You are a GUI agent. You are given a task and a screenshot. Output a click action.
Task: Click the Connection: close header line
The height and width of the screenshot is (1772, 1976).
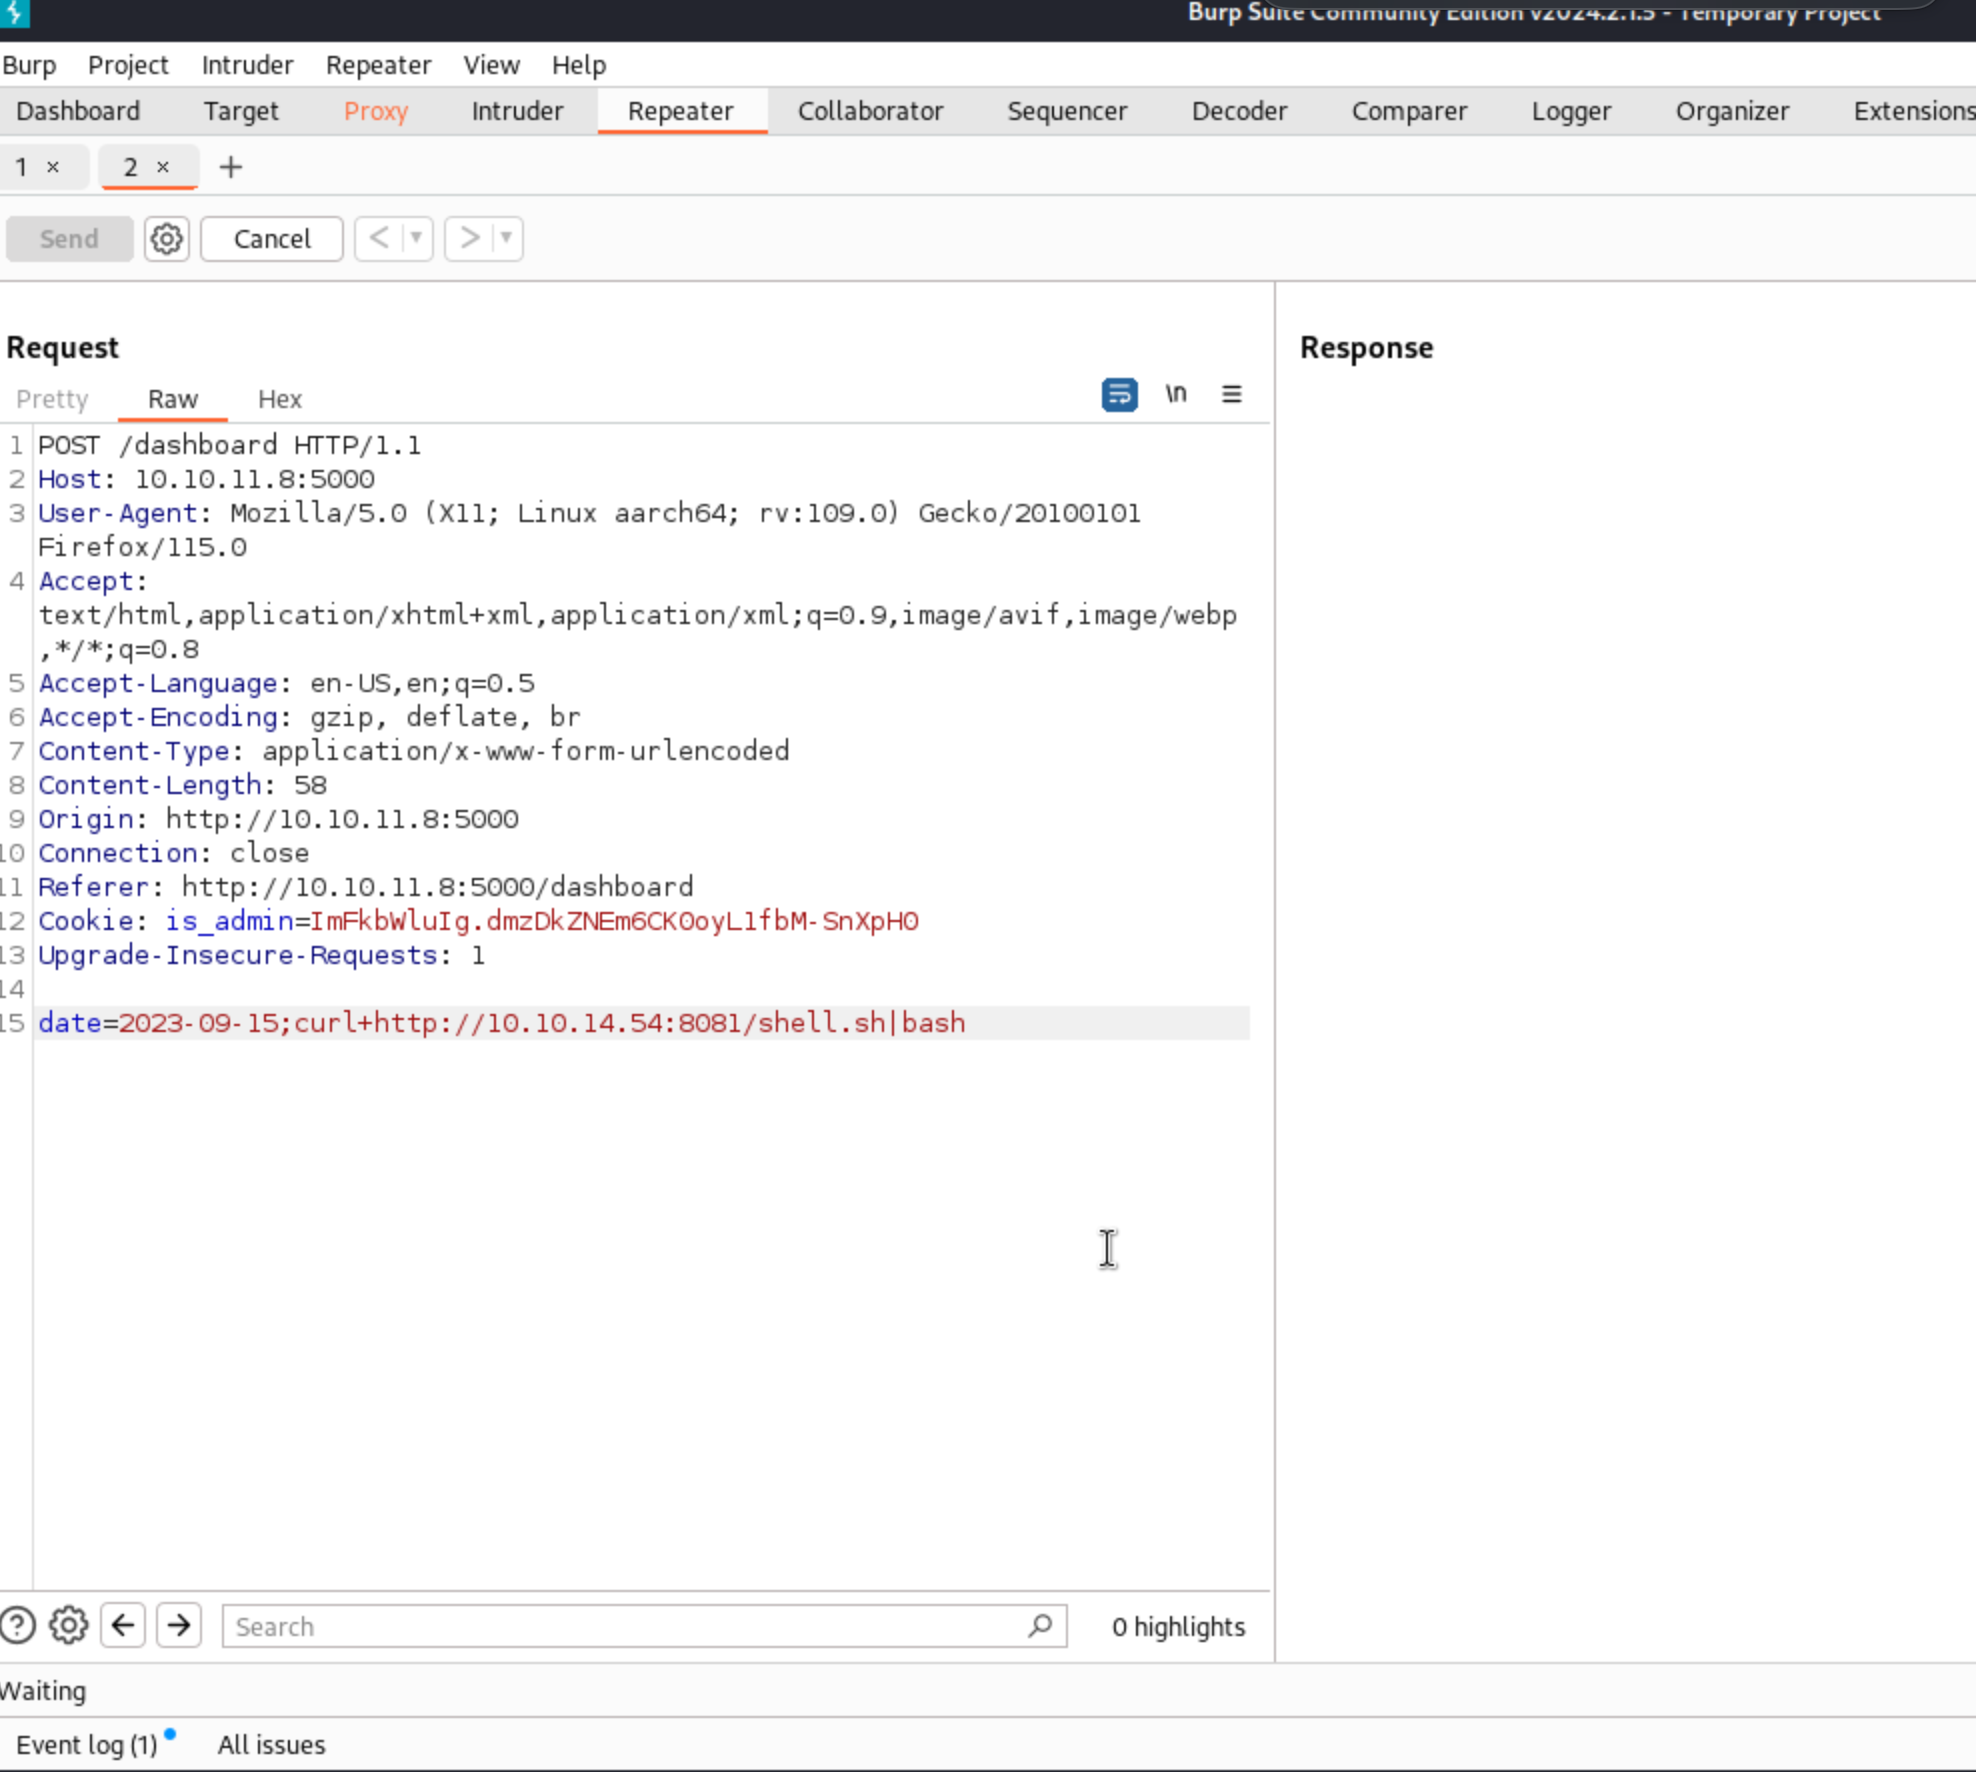tap(173, 853)
